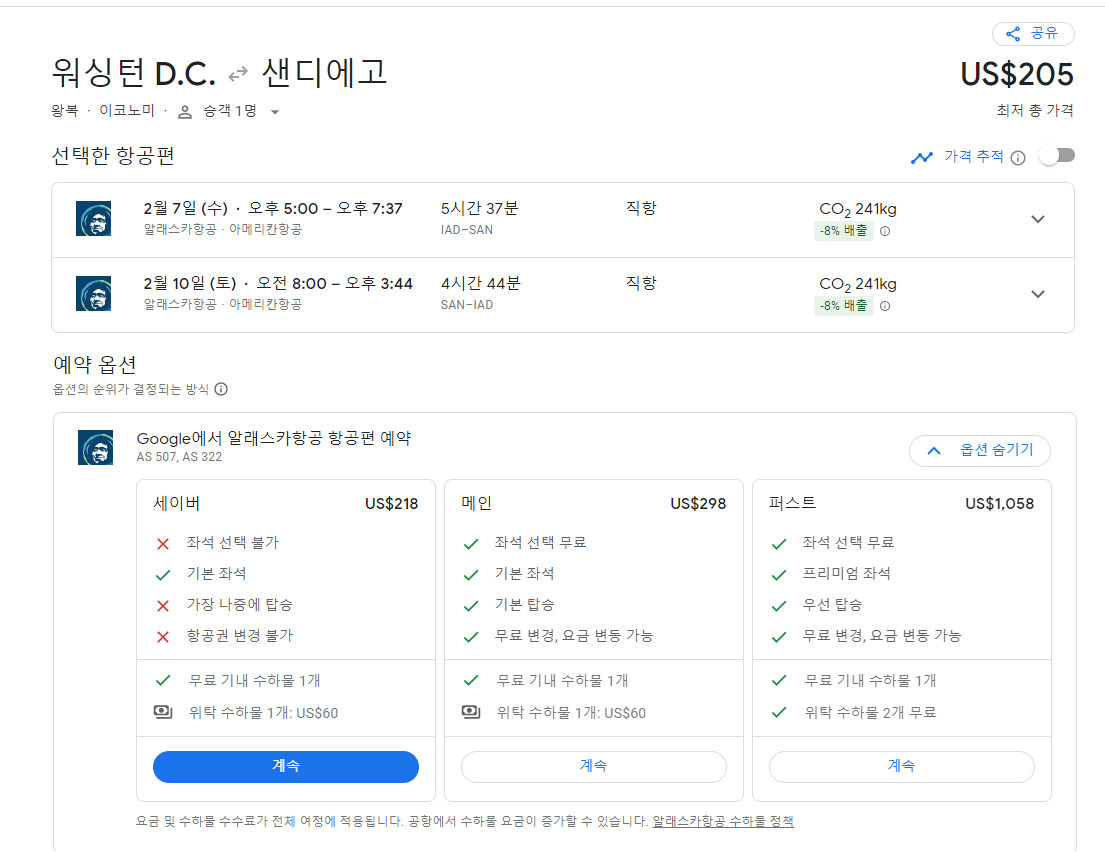This screenshot has height=852, width=1105.
Task: Click green check beside 위탁 수하물 2개 무료
Action: click(x=779, y=712)
